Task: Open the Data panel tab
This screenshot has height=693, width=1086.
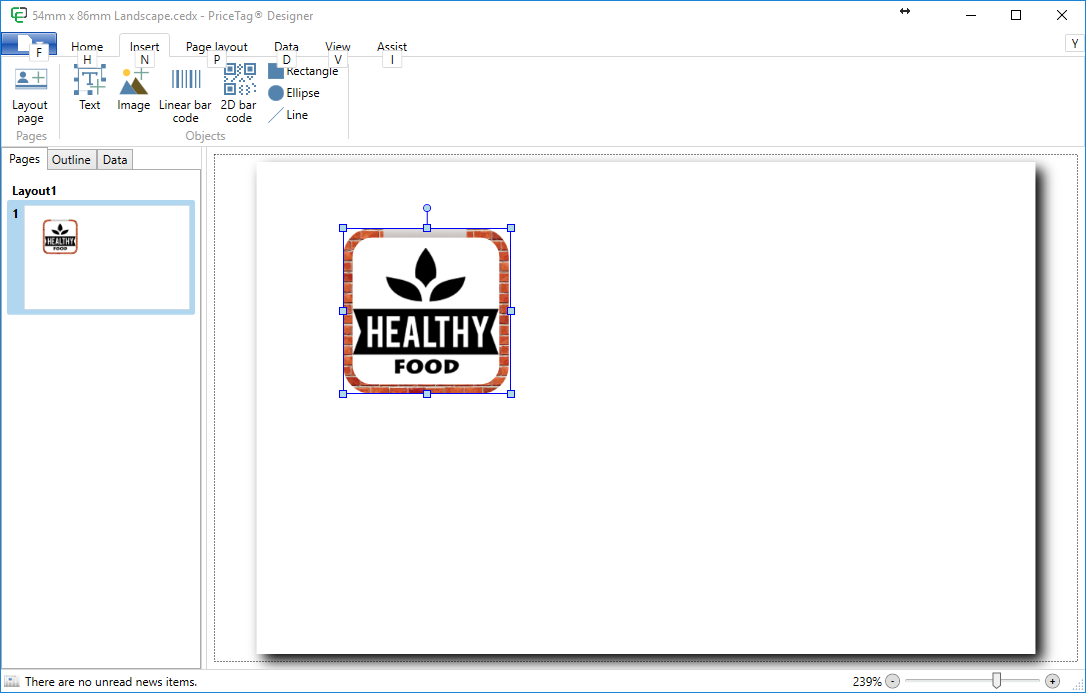Action: coord(115,160)
